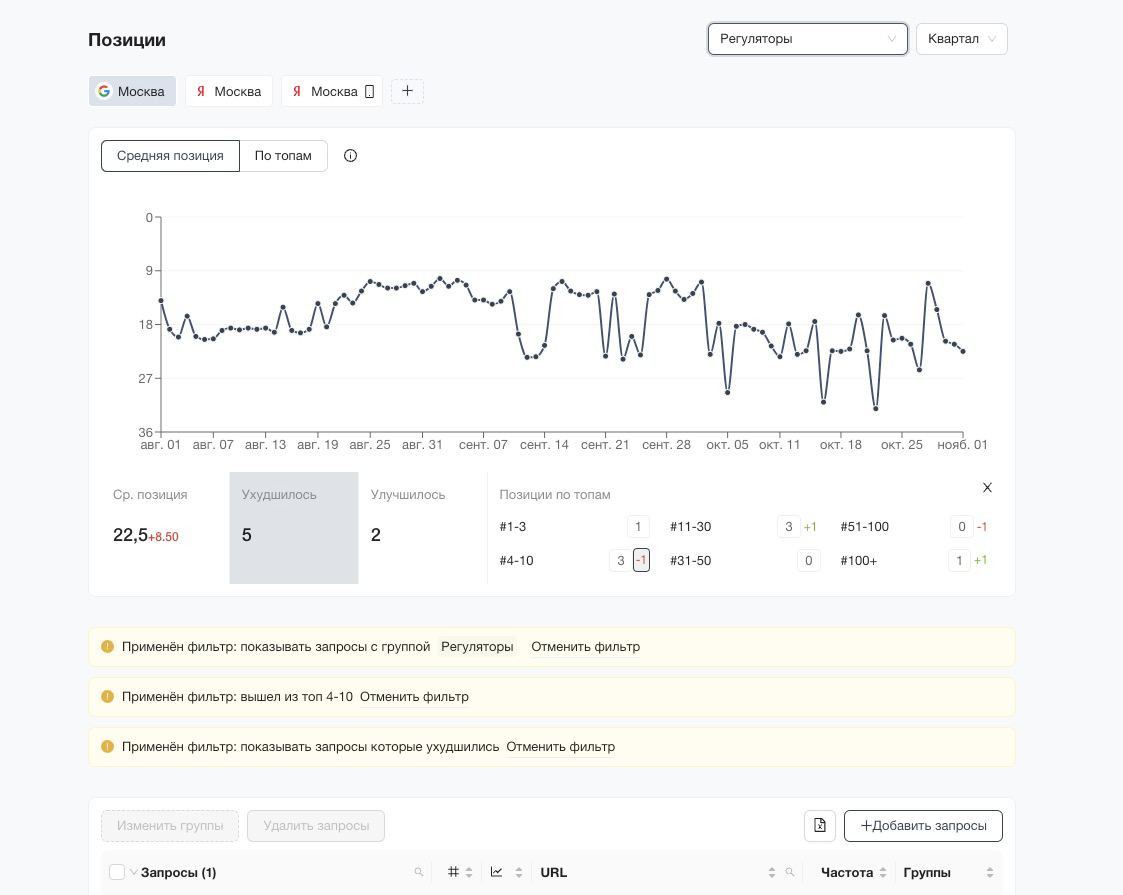The height and width of the screenshot is (895, 1123).
Task: Switch to Yandex Москва mobile tab
Action: 332,91
